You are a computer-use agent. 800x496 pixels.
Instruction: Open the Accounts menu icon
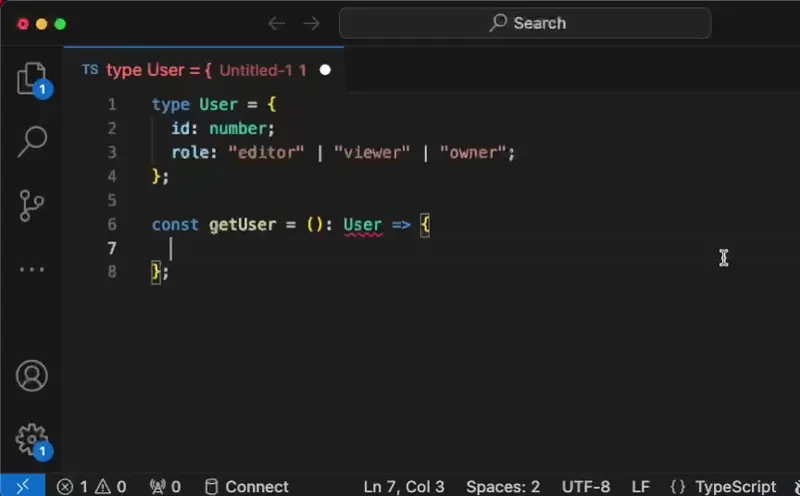(32, 376)
